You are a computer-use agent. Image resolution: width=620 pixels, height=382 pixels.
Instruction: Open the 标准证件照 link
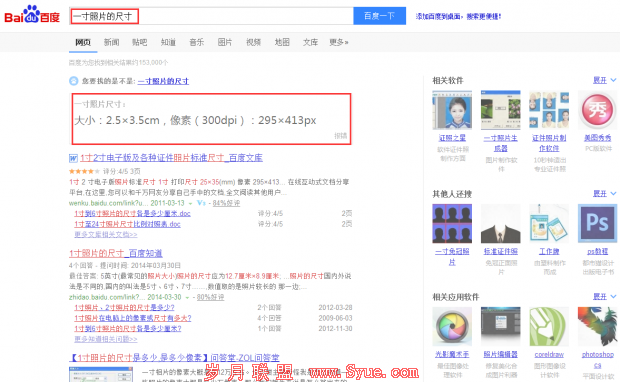(x=501, y=252)
